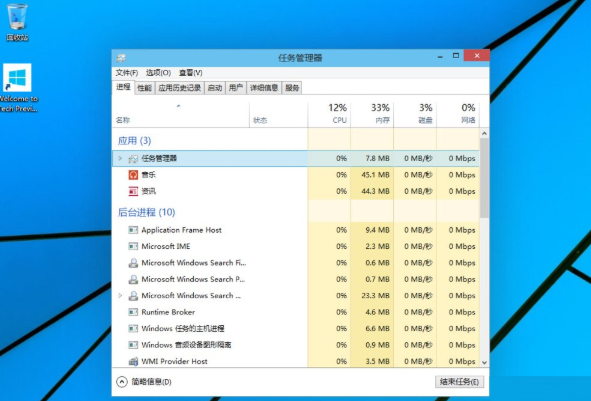Open the 文件(F) menu

127,73
